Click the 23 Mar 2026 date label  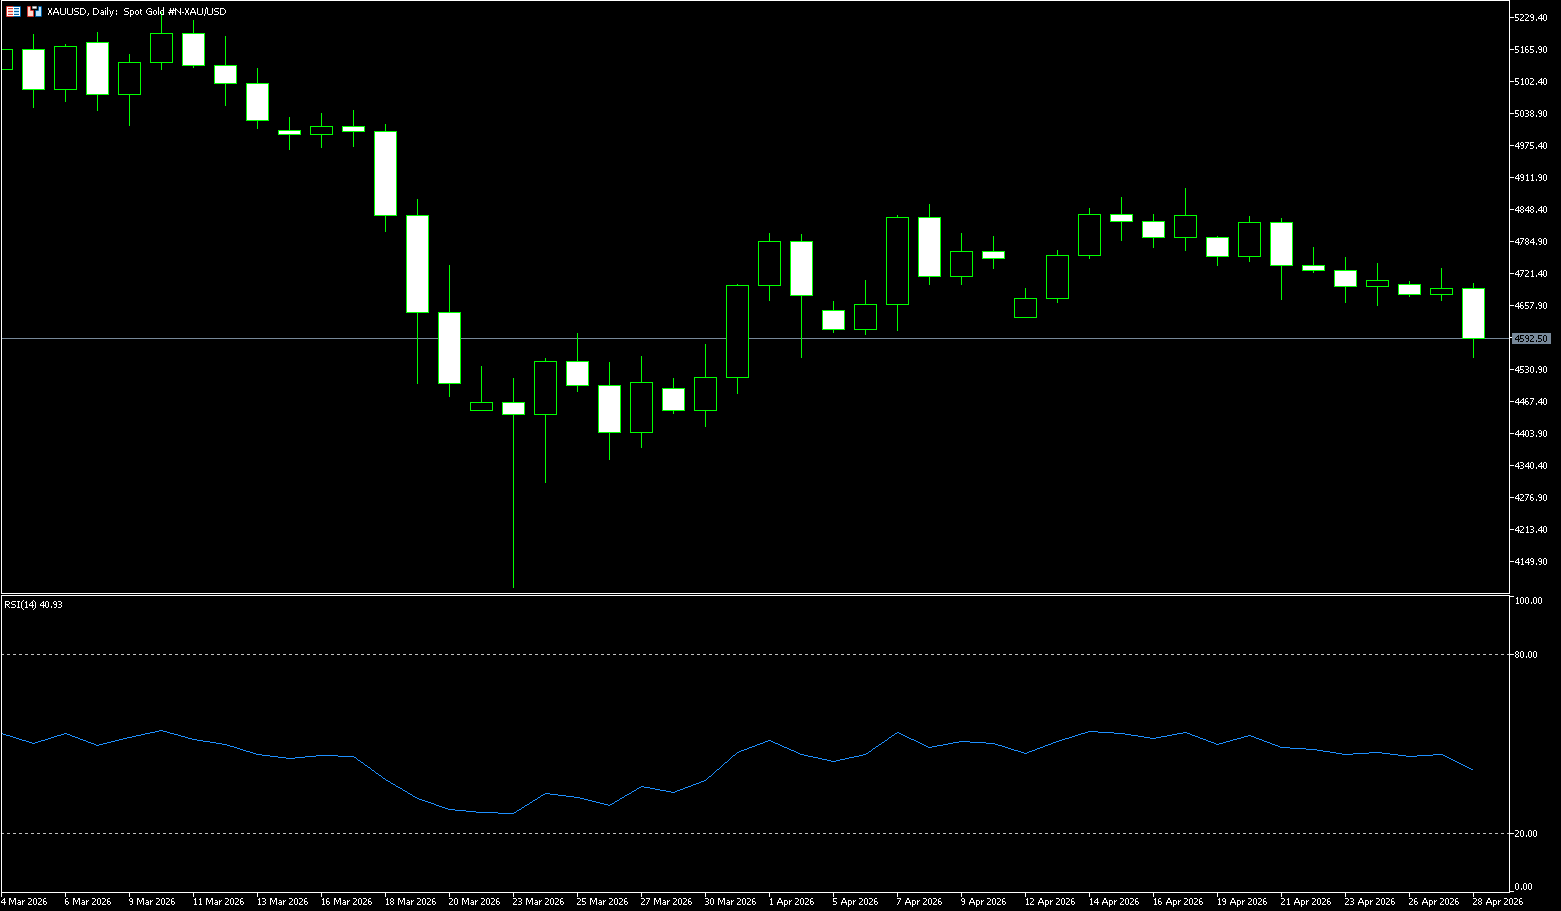coord(538,901)
